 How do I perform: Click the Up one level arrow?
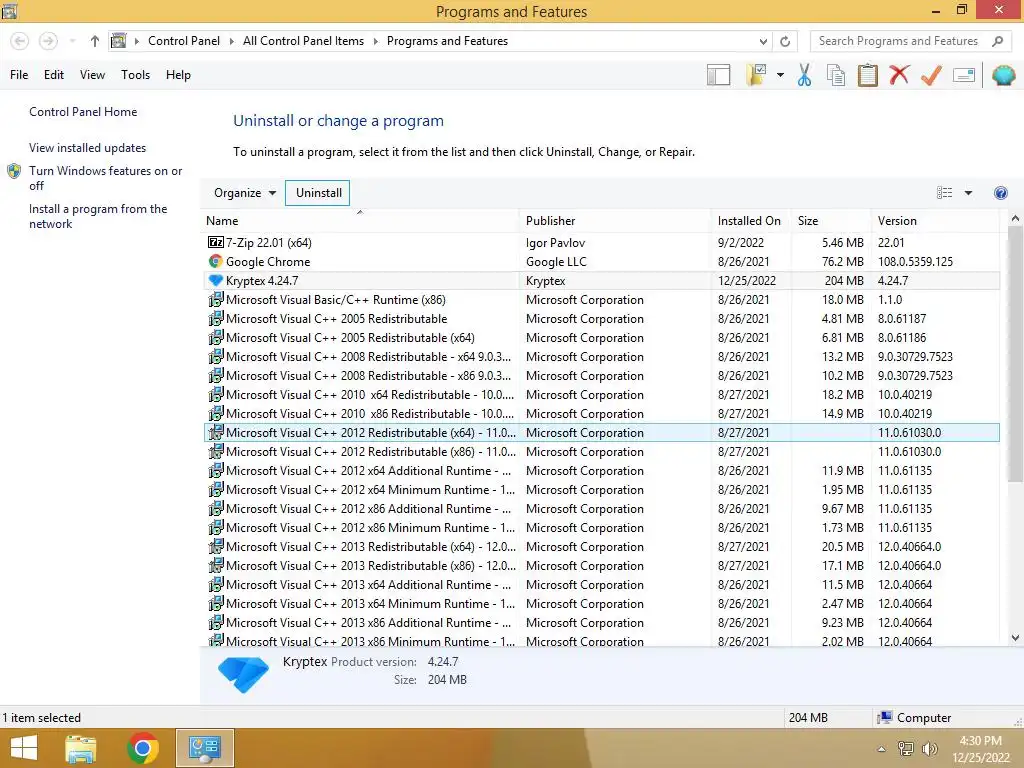tap(95, 41)
